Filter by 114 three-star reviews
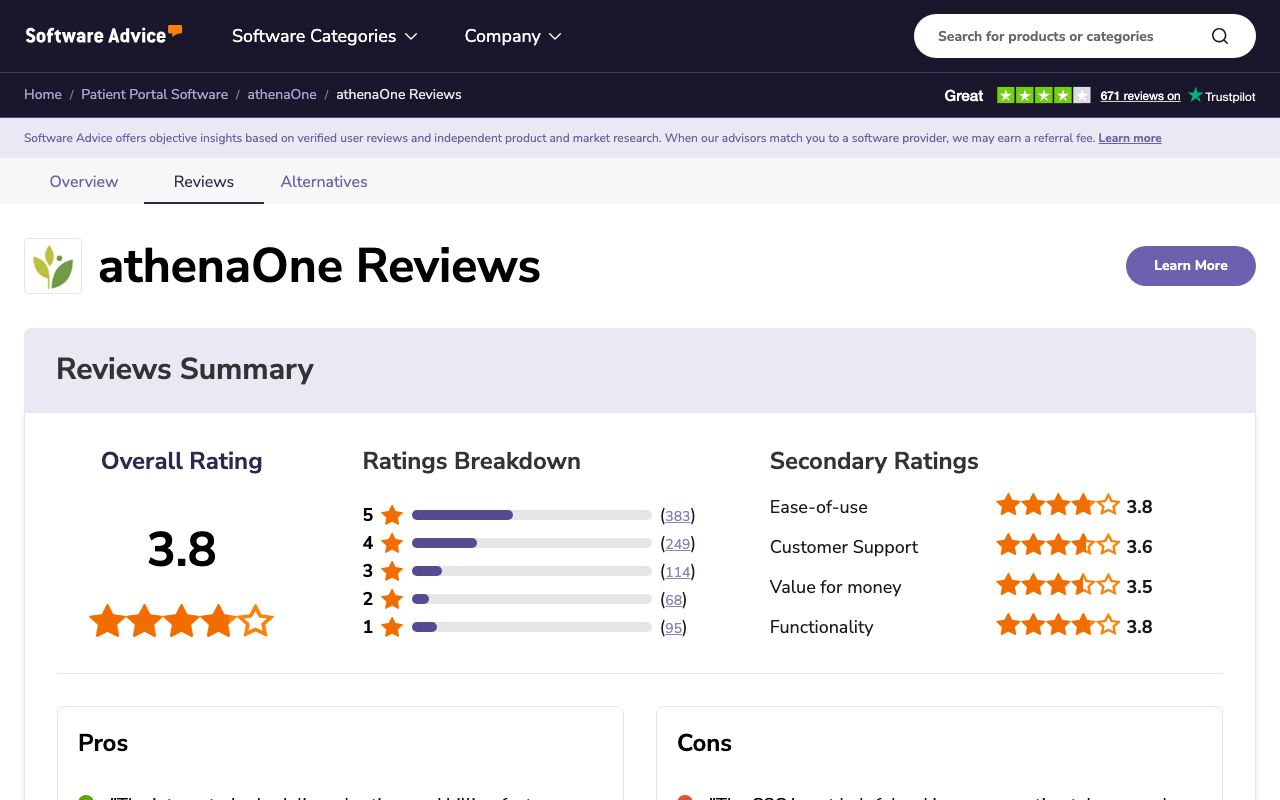 (678, 572)
